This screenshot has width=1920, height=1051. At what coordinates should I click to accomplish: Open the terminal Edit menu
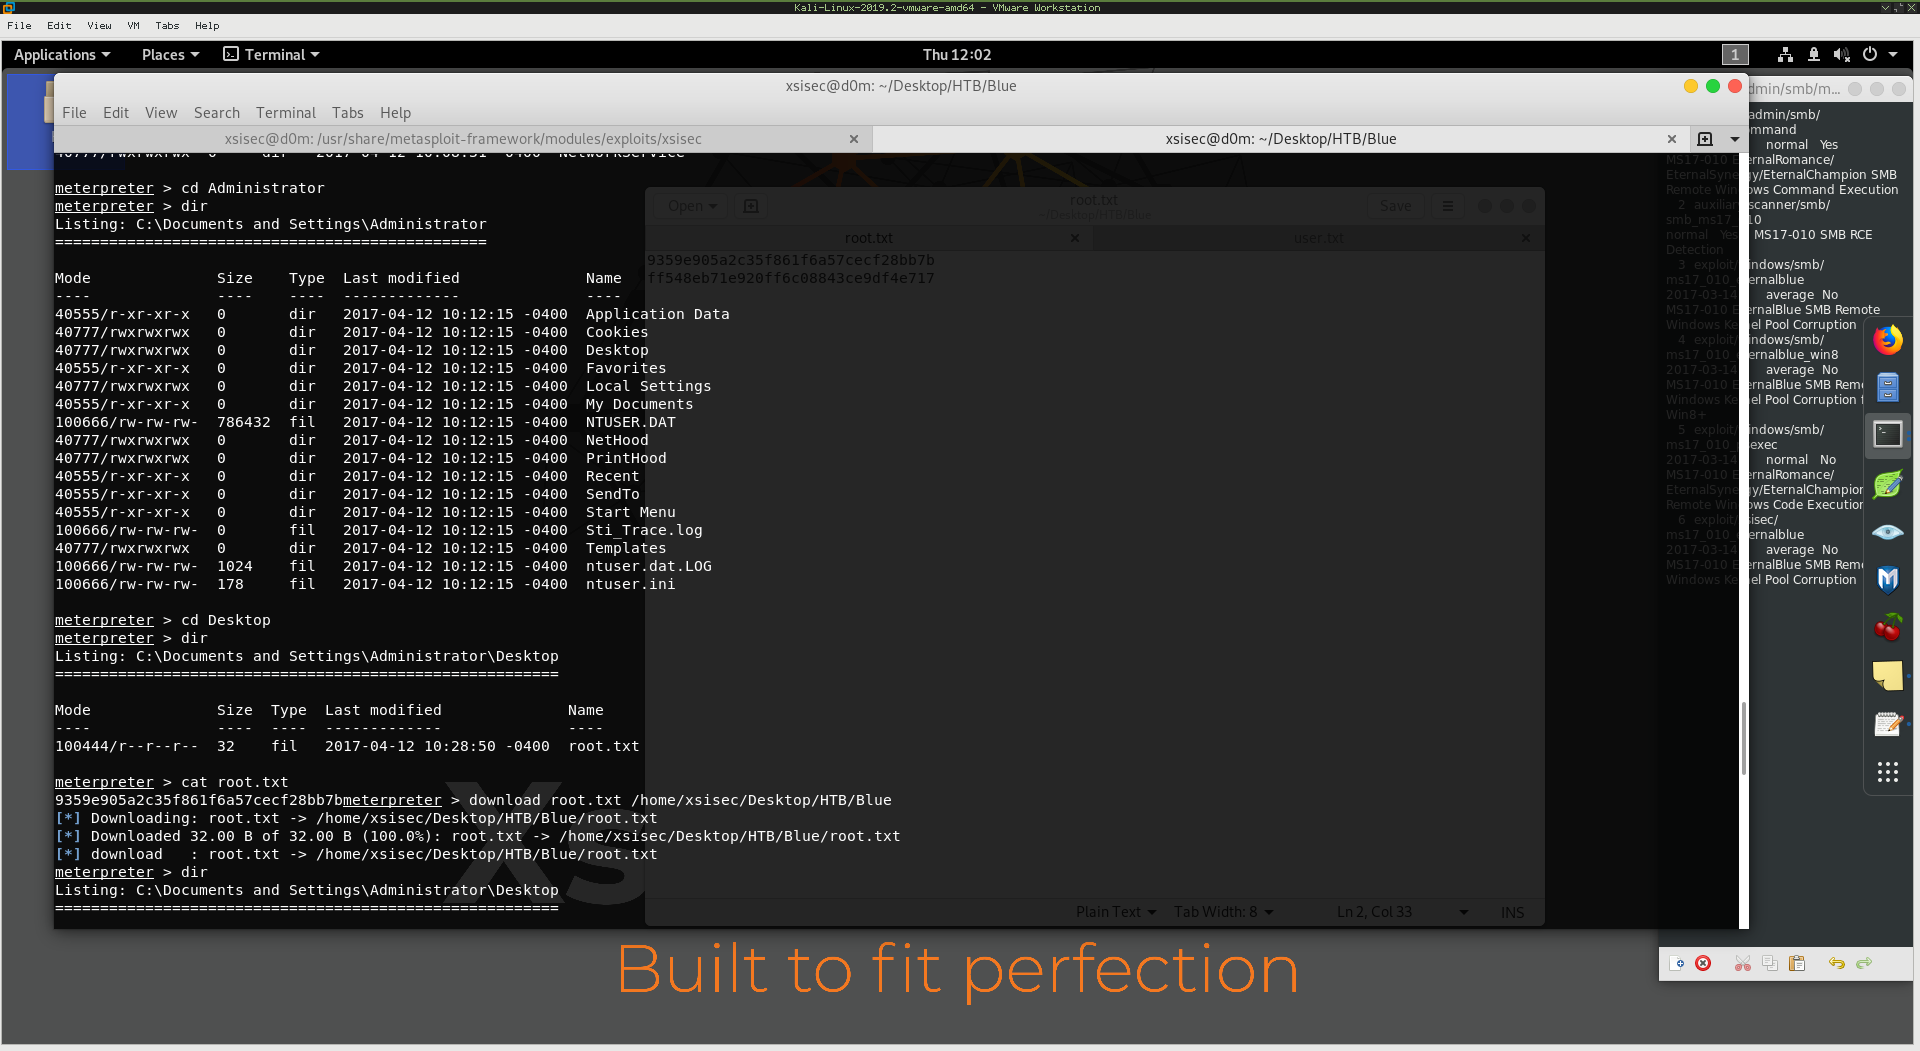116,113
